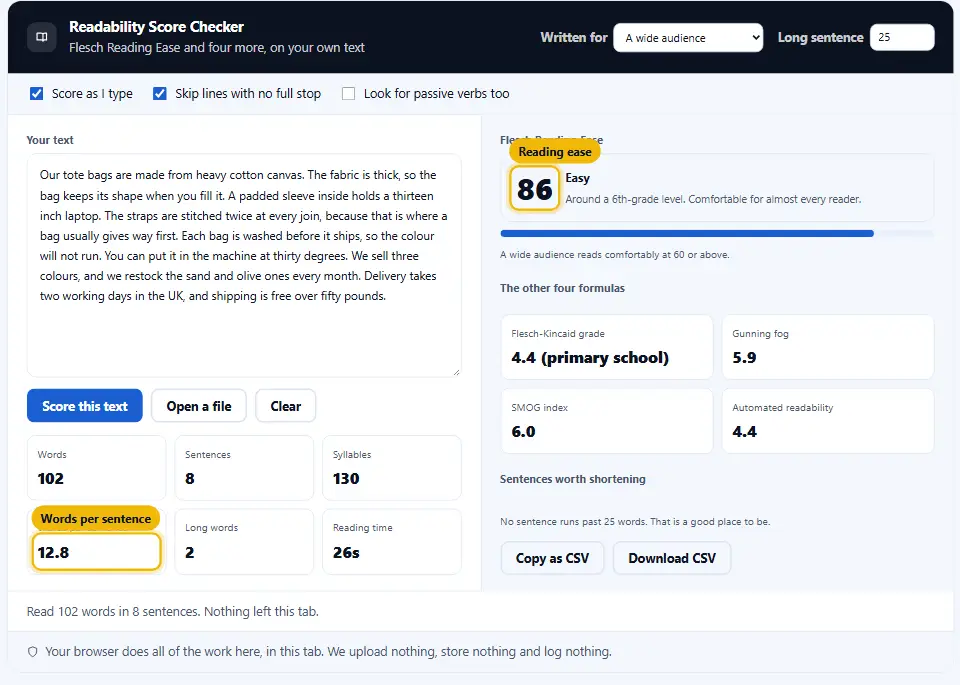
Task: Click the Sentences count value 8
Action: coord(190,479)
